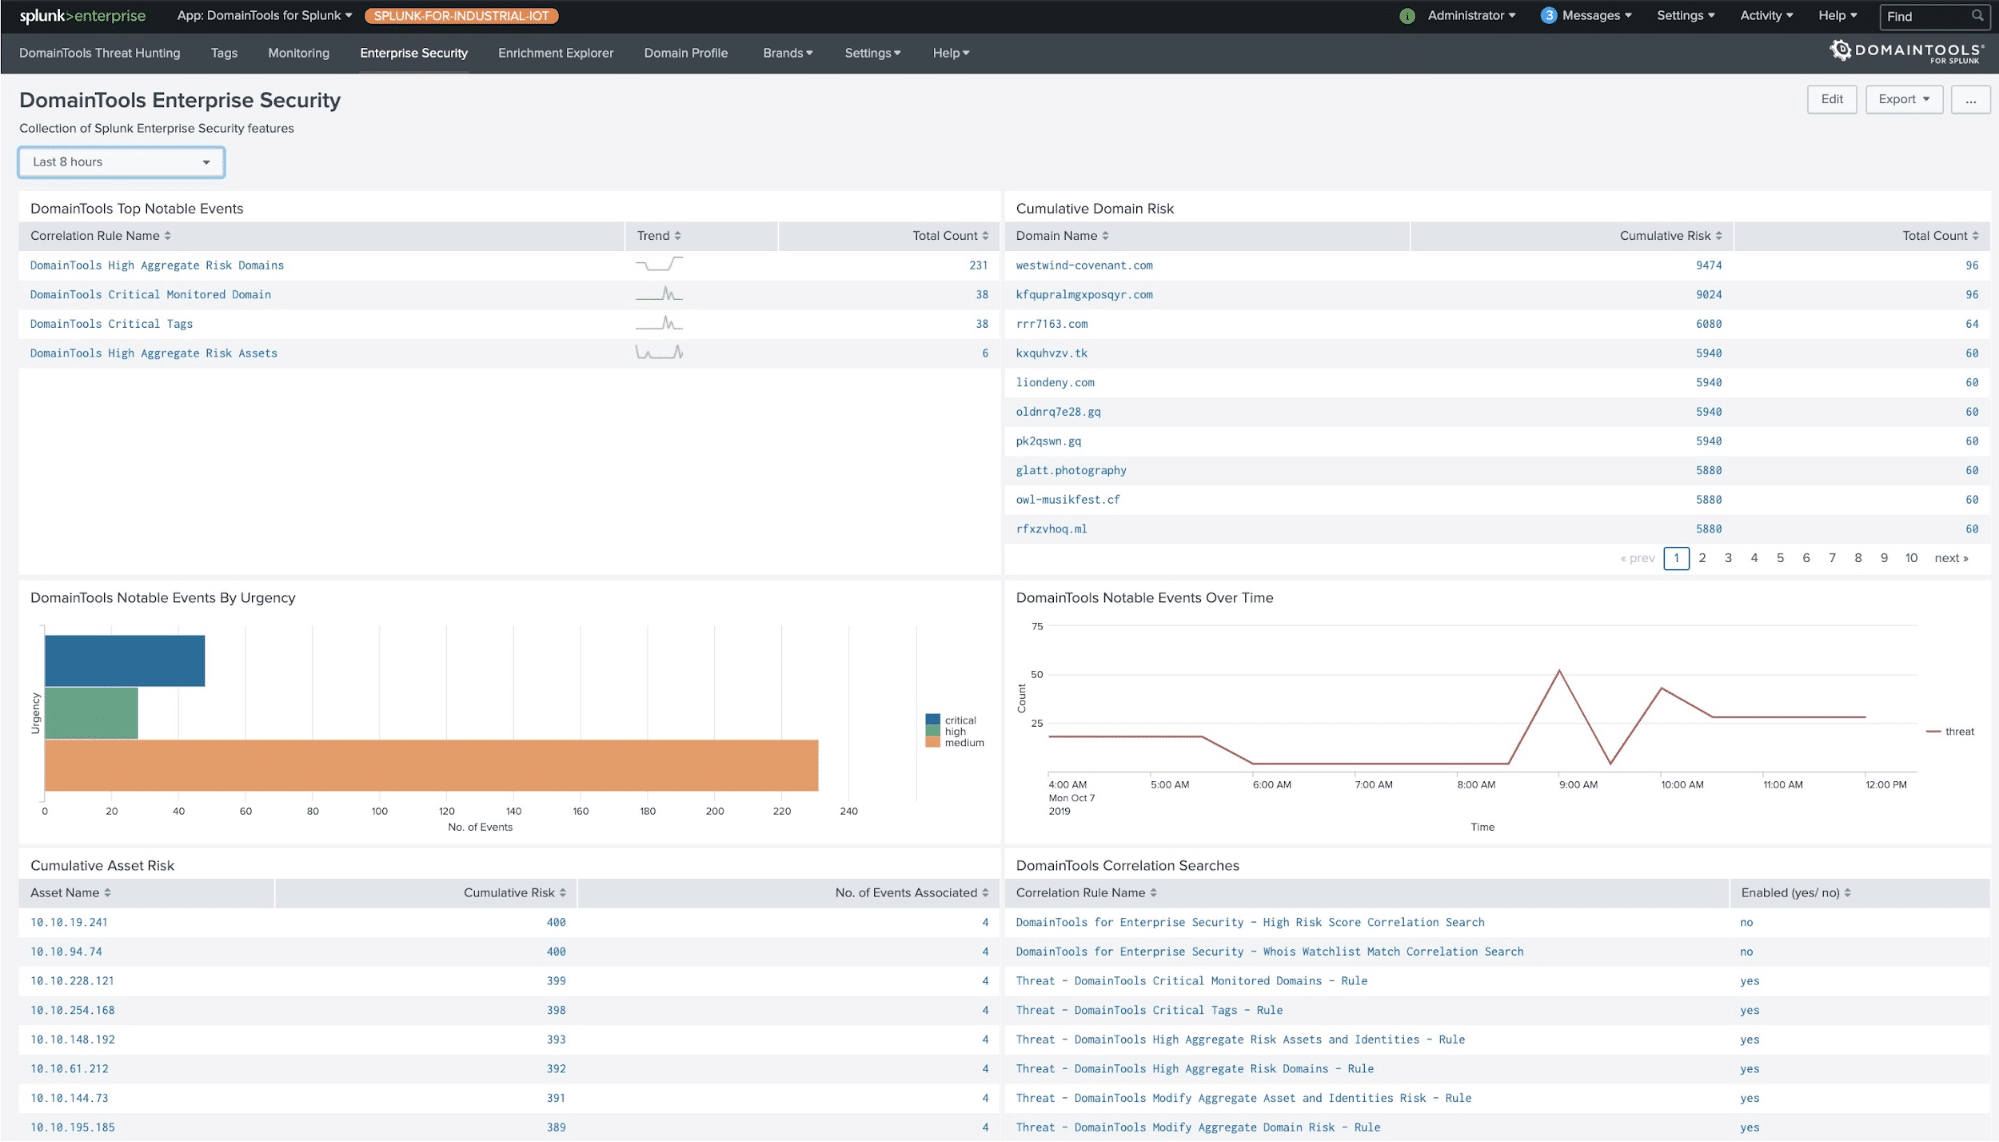The image size is (1999, 1142).
Task: Toggle threat series in events over time legend
Action: [x=1958, y=732]
